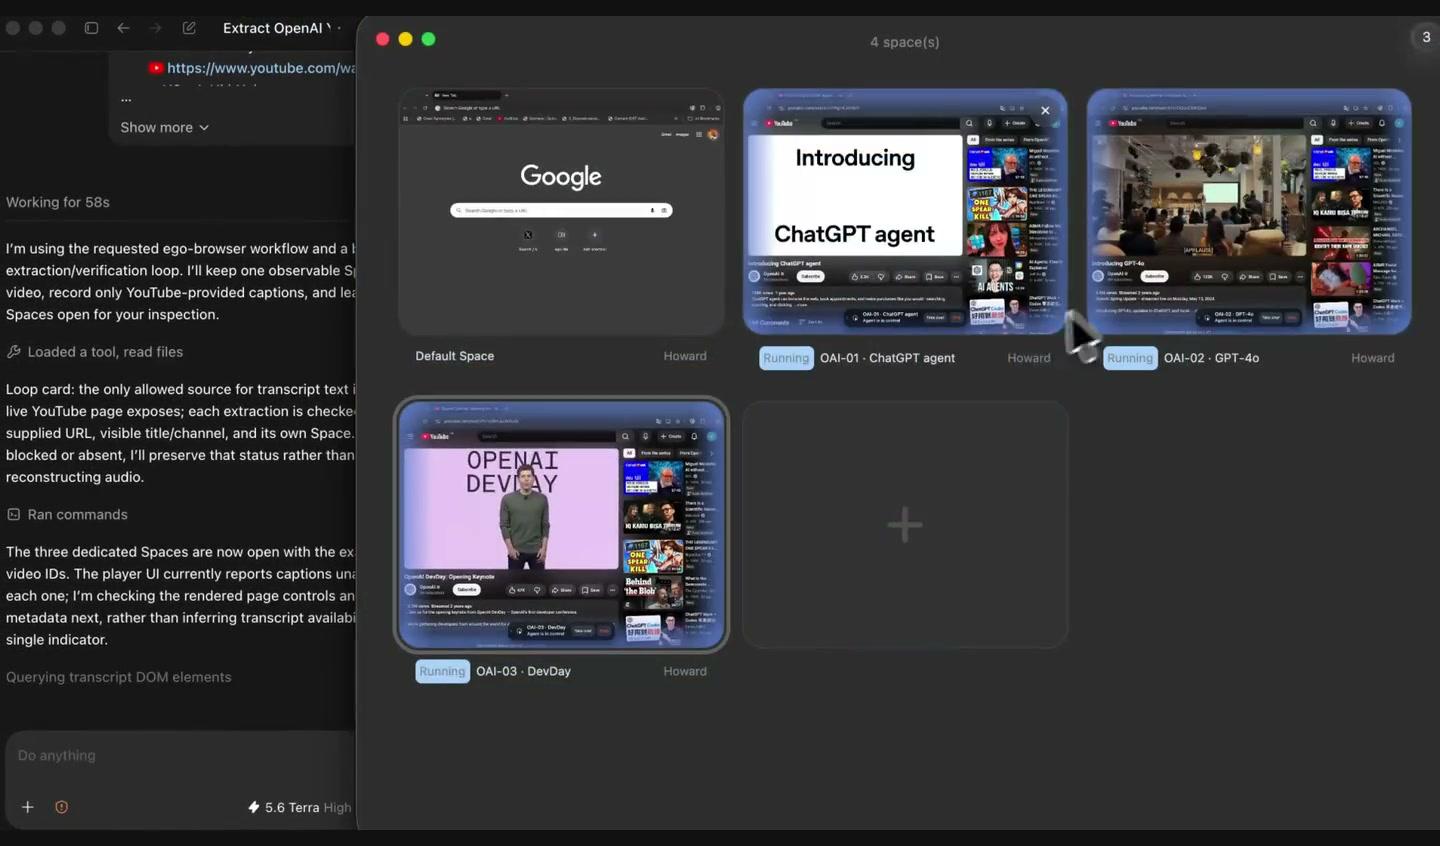This screenshot has width=1440, height=846.
Task: Open the OAI-03 DevDay space thumbnail
Action: point(561,525)
